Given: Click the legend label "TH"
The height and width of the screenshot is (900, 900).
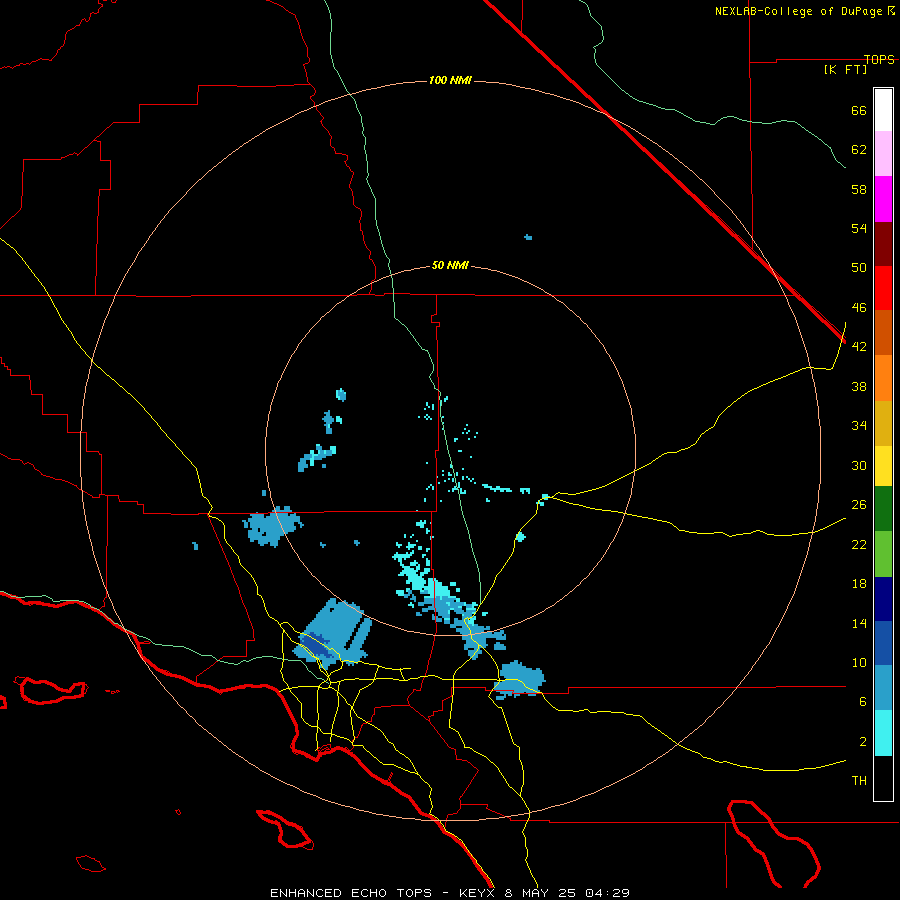Looking at the screenshot, I should [859, 780].
